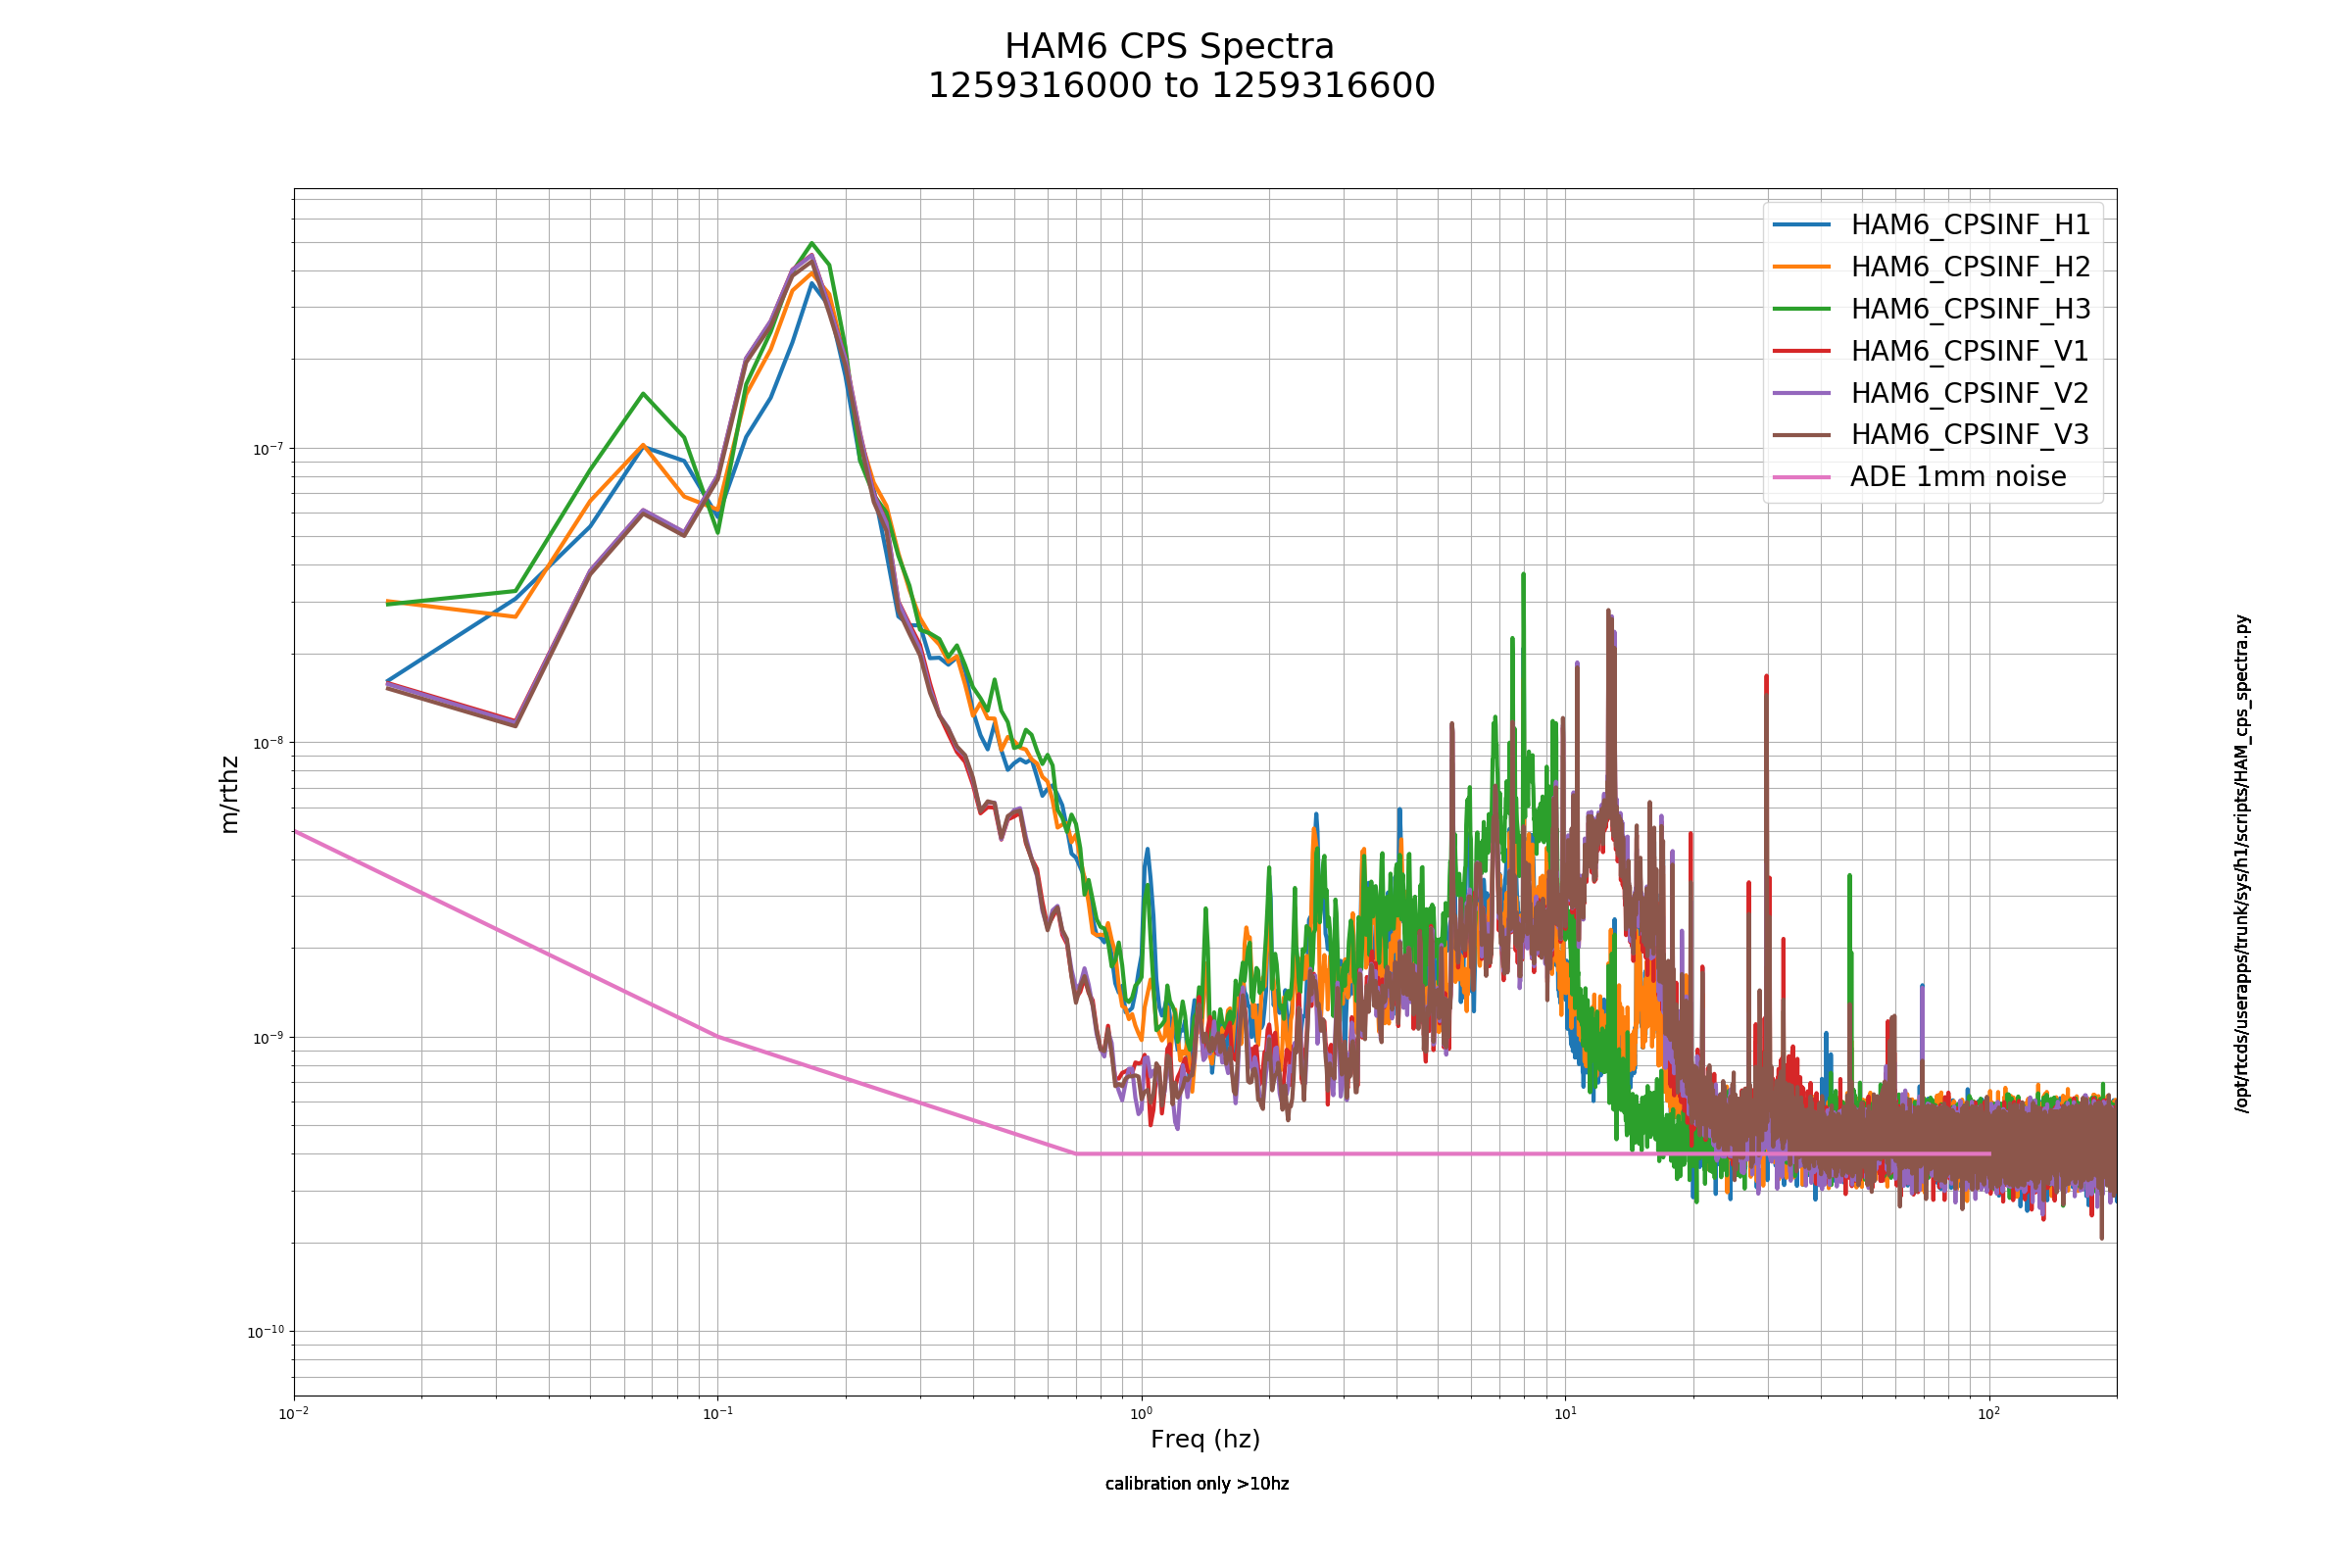
Task: Click the green H3 legend line swatch
Action: (1802, 309)
